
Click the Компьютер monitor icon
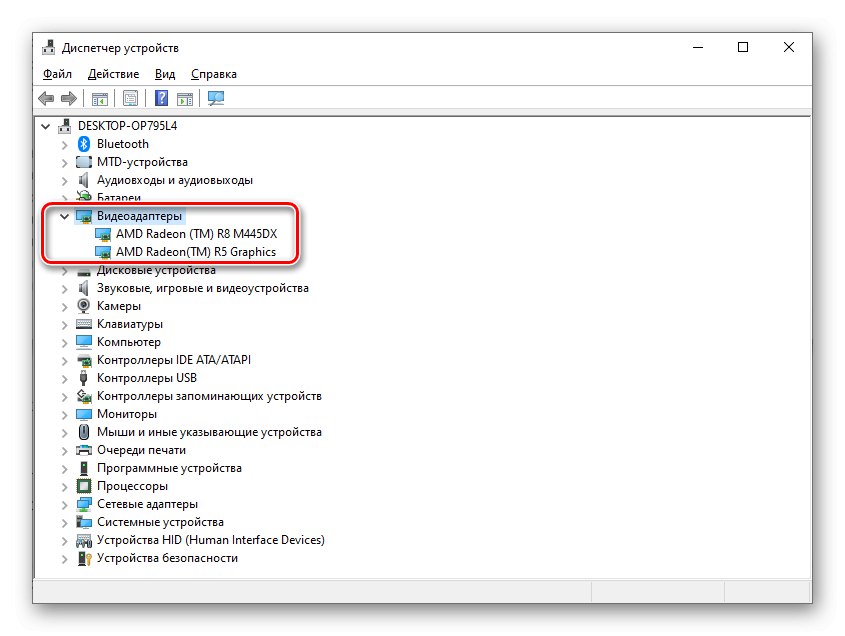click(x=84, y=342)
